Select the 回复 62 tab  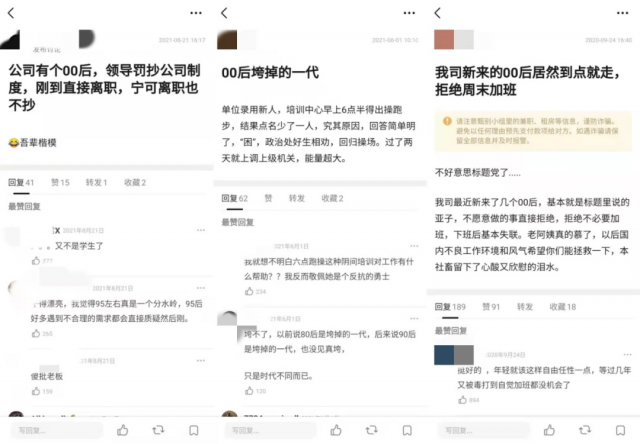235,198
